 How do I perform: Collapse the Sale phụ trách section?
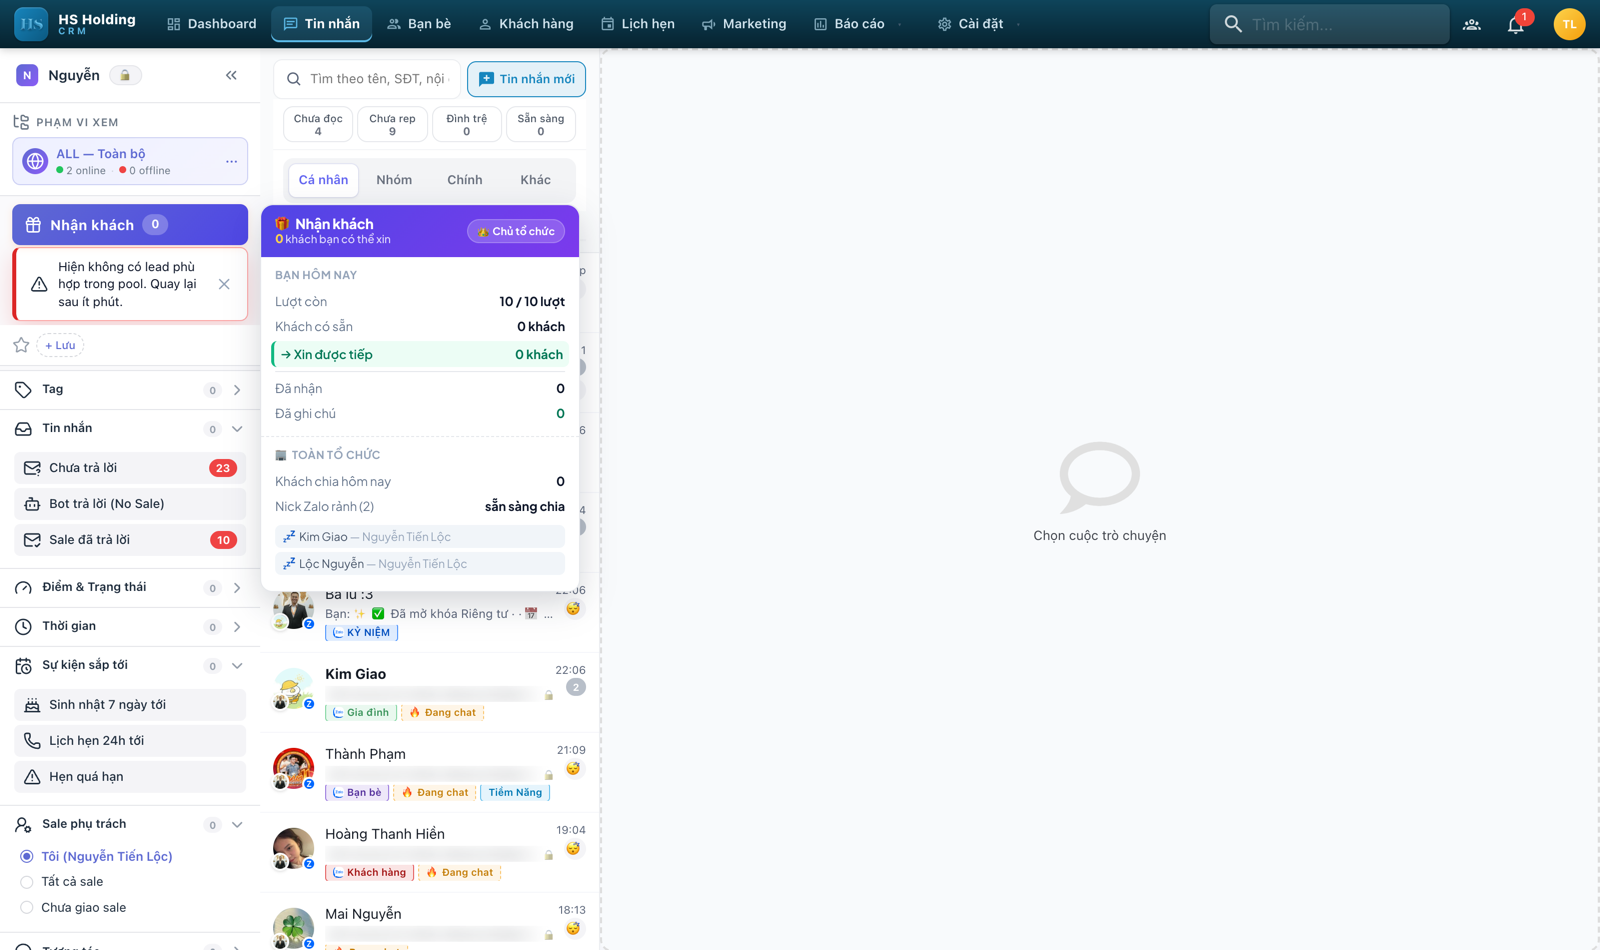point(237,825)
